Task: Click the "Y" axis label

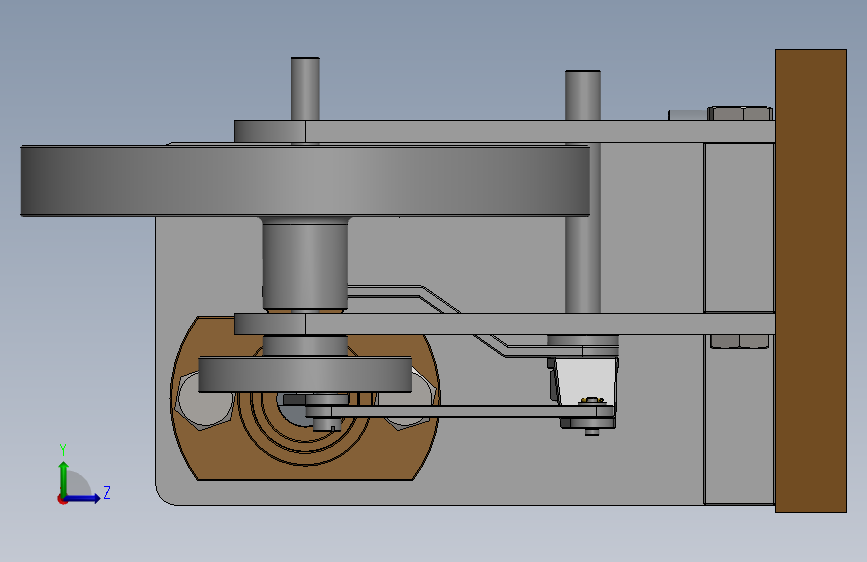Action: point(63,450)
